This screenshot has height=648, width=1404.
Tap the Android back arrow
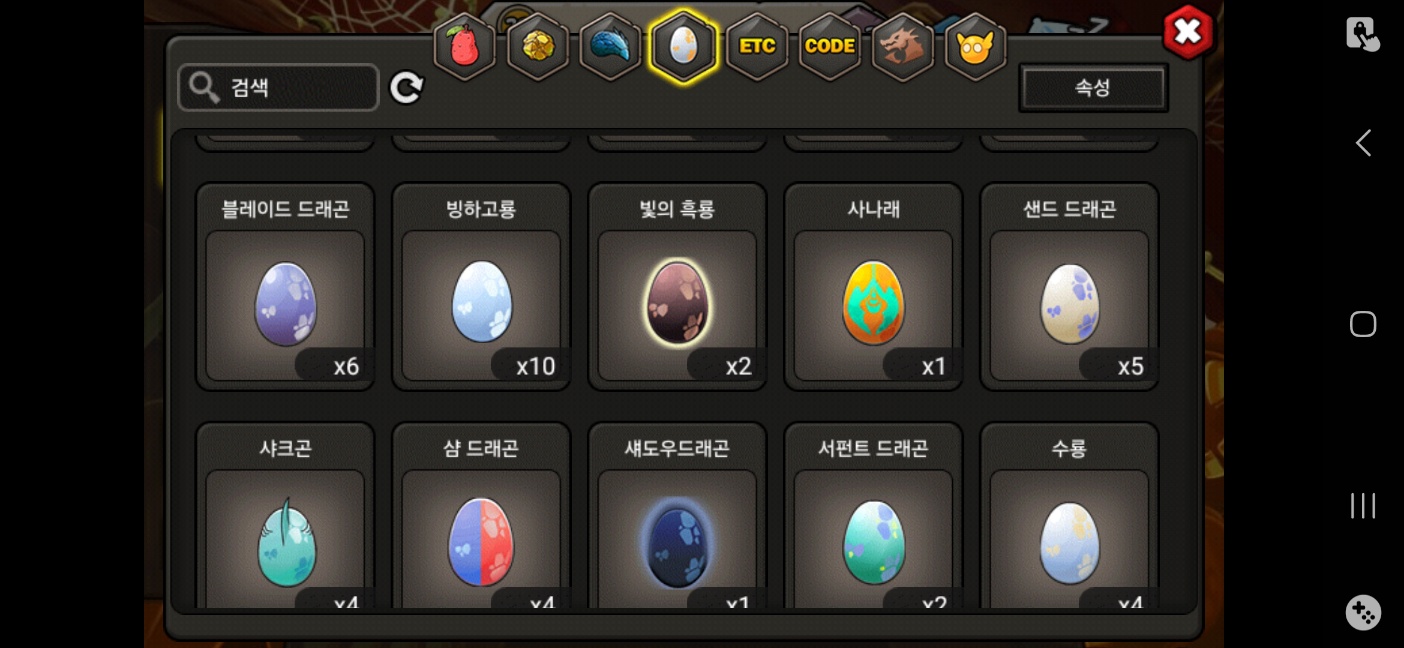point(1363,143)
